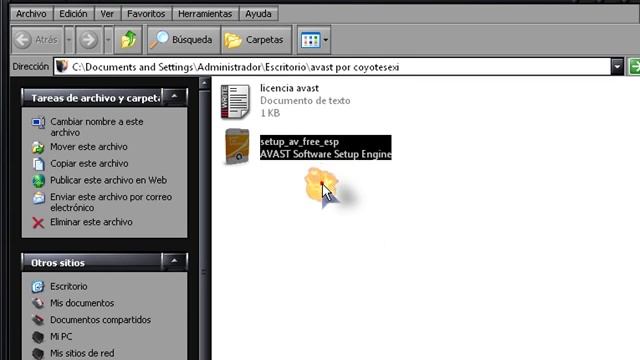The image size is (640, 360).
Task: Click the Mi PC icon
Action: [x=38, y=337]
